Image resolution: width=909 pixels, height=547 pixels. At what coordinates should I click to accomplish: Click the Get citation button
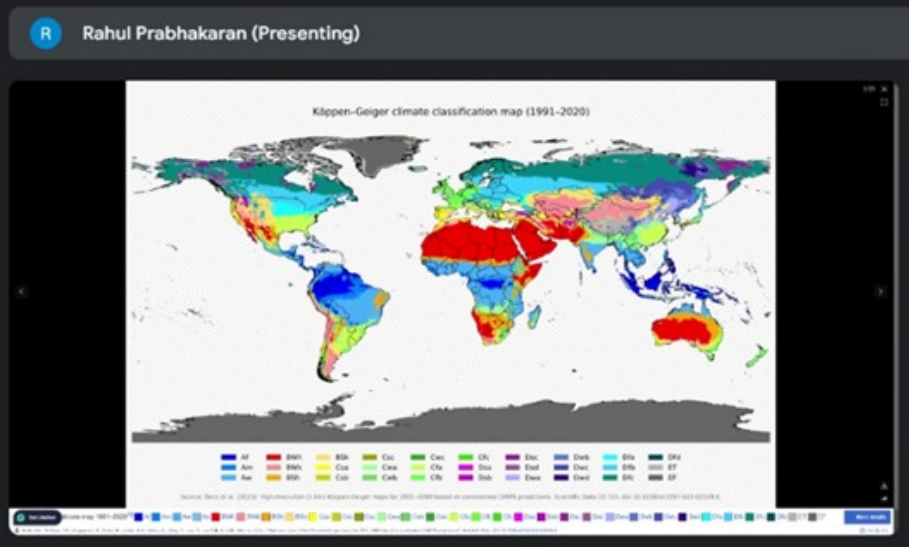36,517
